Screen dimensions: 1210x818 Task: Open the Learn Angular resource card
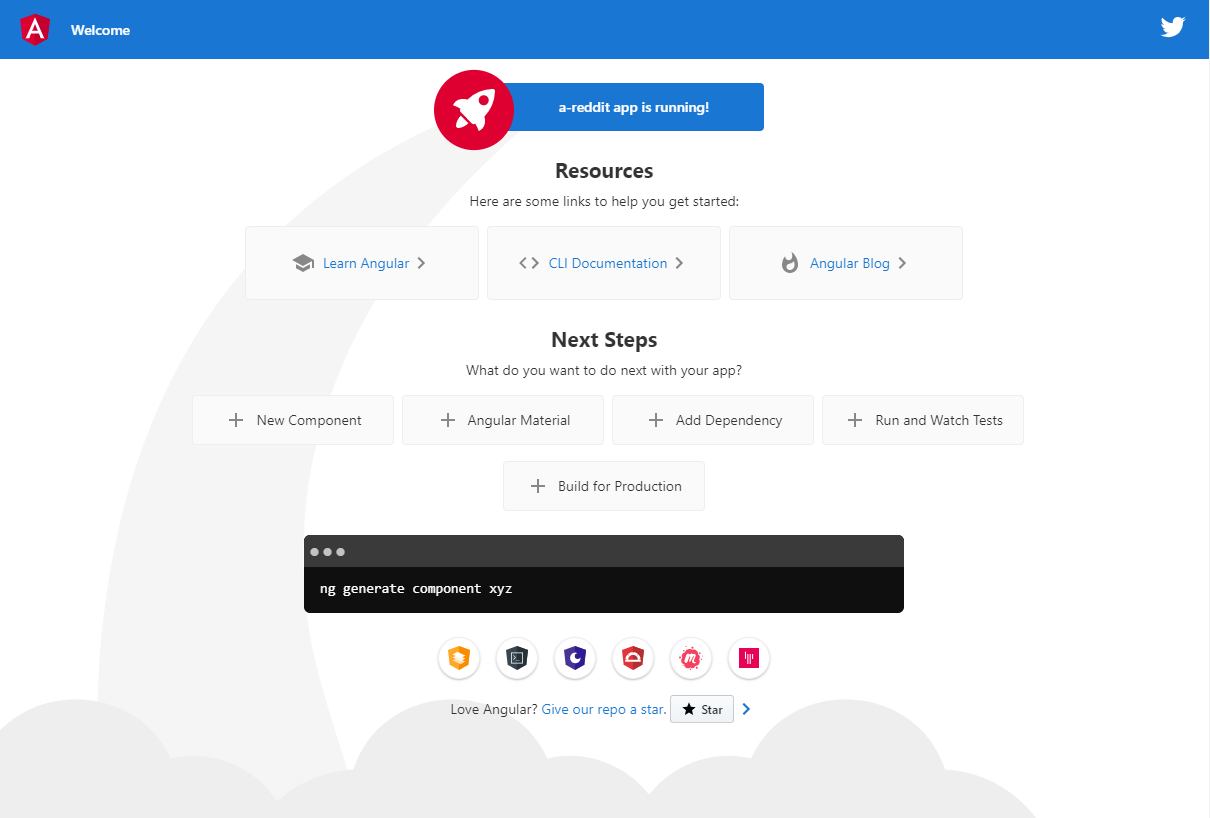pyautogui.click(x=362, y=263)
